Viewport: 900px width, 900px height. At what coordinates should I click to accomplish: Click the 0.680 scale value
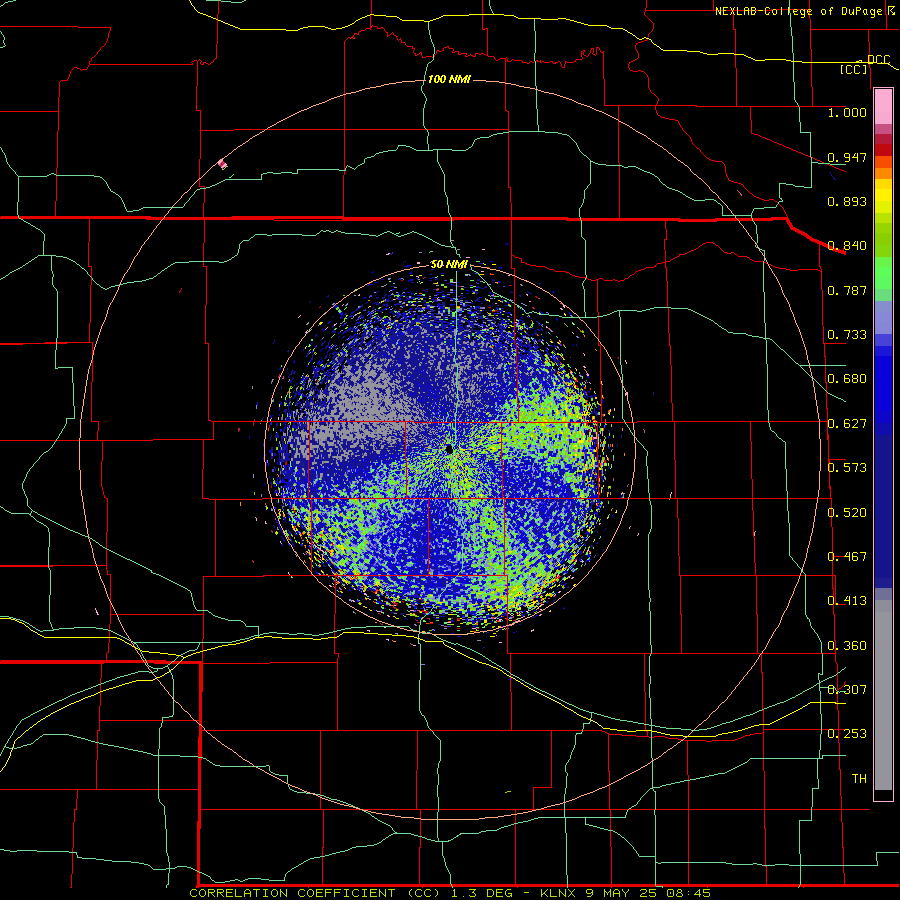click(847, 379)
